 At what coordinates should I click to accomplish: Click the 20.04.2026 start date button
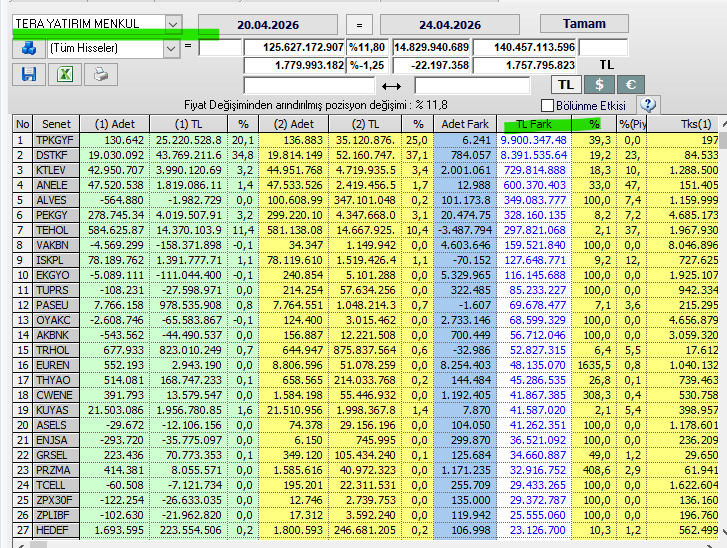pyautogui.click(x=268, y=25)
